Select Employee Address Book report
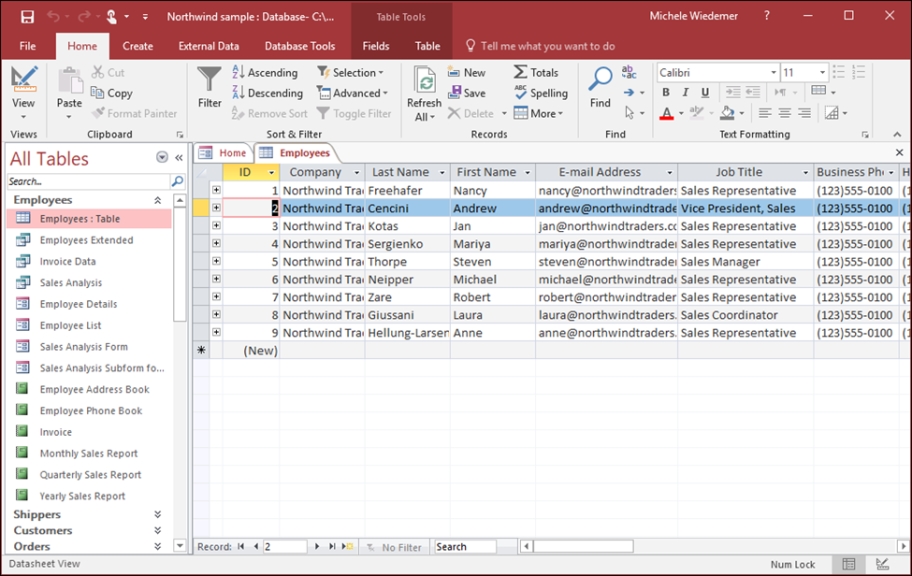 tap(94, 389)
